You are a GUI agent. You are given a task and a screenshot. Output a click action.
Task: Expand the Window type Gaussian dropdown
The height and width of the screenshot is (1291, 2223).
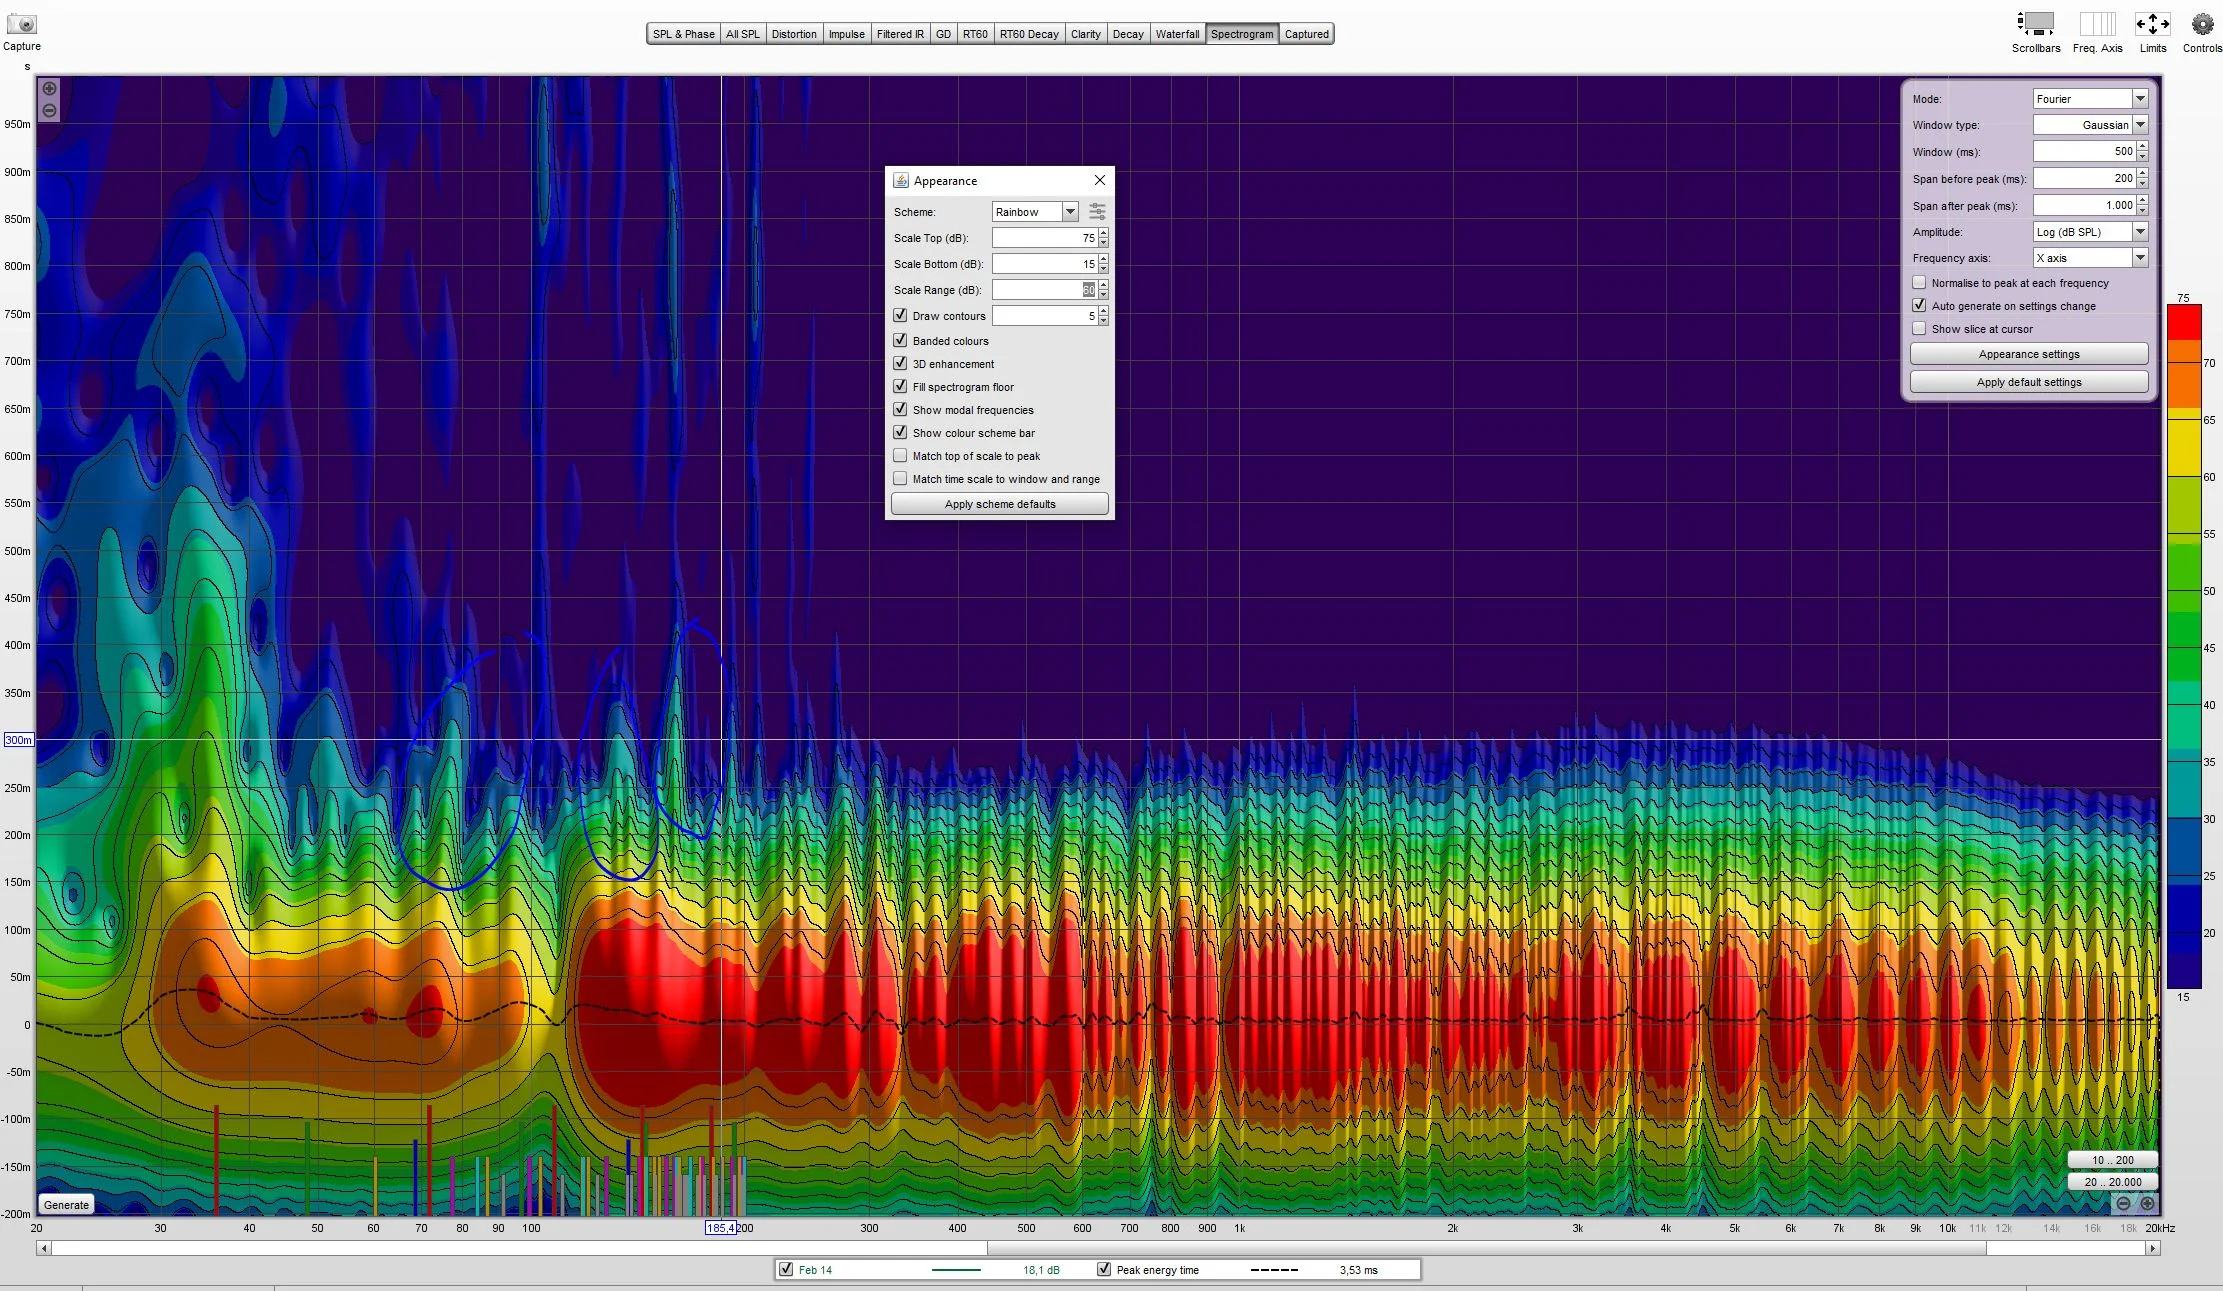click(2140, 125)
